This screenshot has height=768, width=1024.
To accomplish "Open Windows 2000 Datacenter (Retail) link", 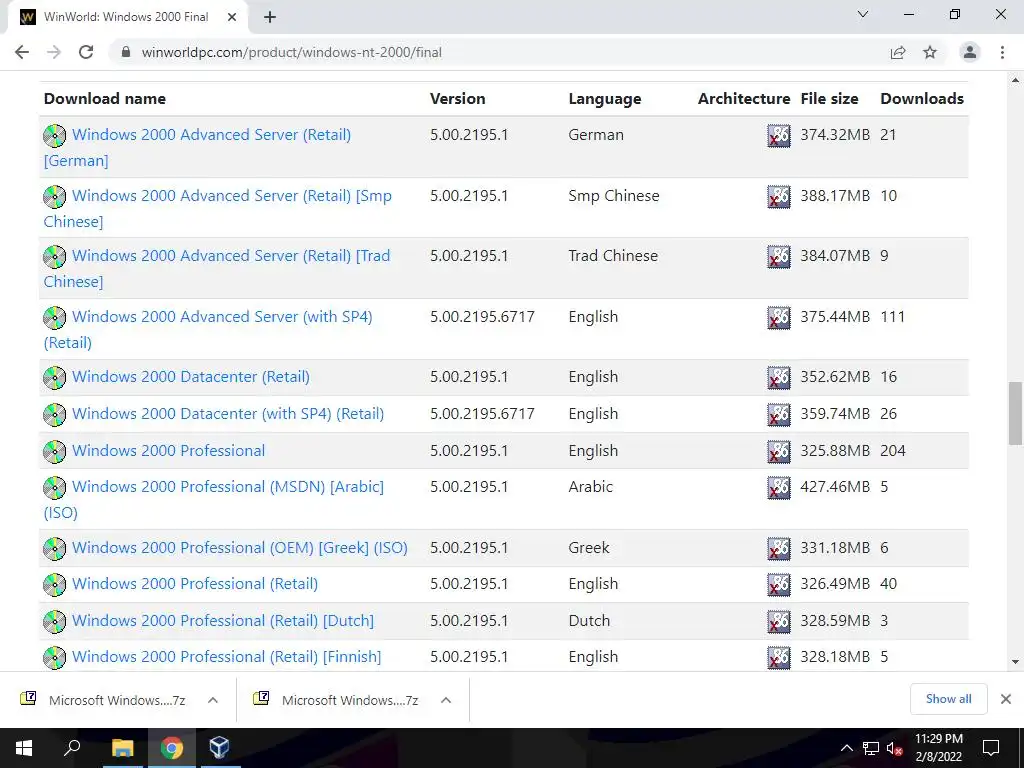I will (191, 377).
